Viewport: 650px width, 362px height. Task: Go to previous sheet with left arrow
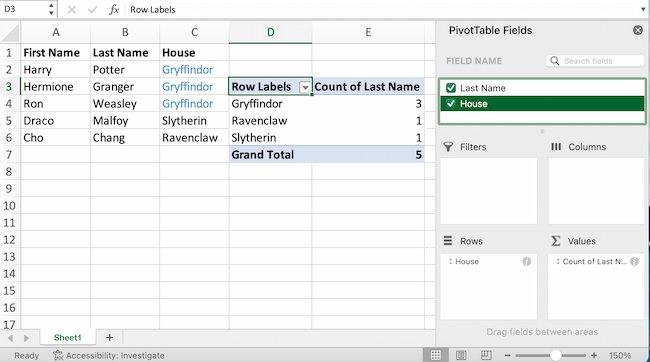click(11, 338)
